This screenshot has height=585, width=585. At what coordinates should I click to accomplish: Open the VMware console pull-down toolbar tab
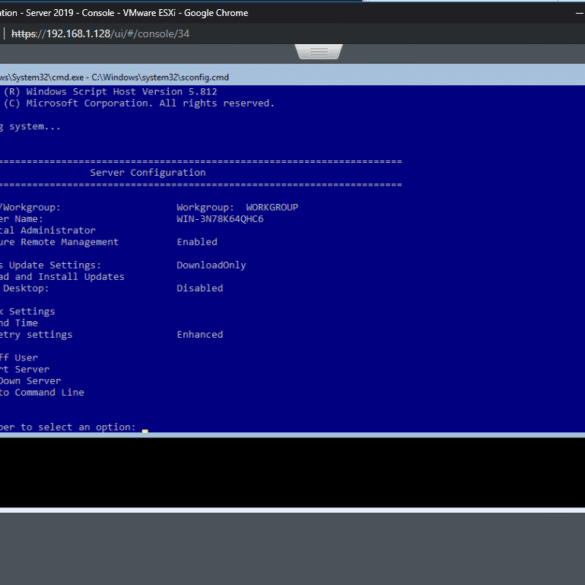click(318, 51)
